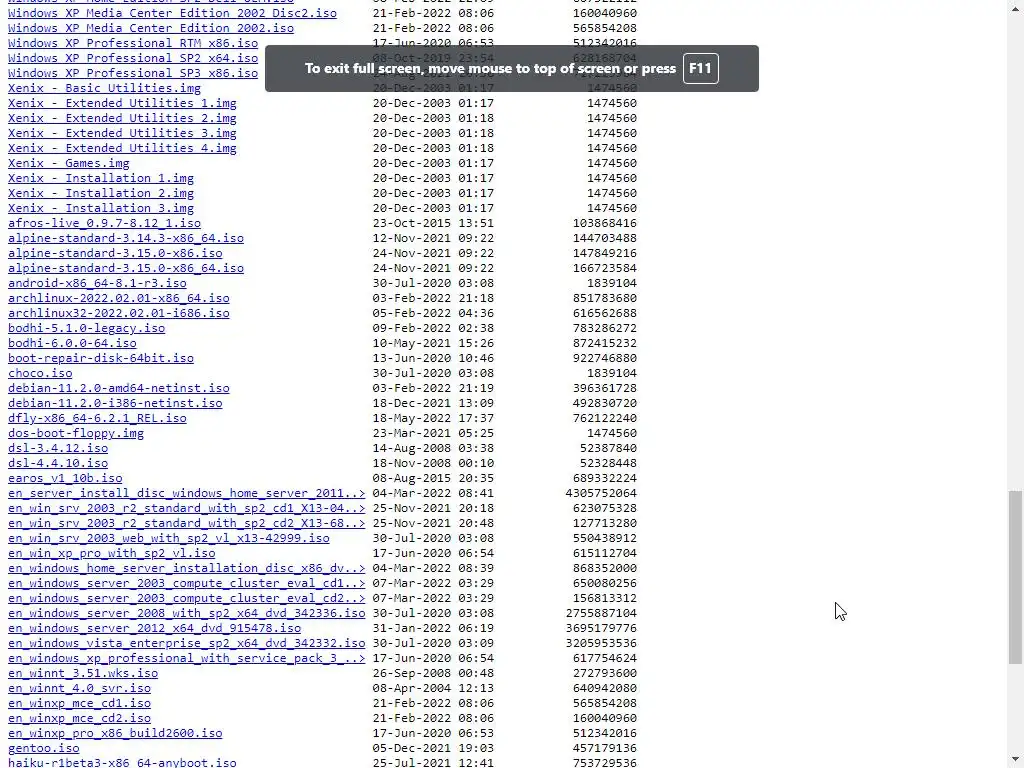
Task: Download en_windows_server_2008_with_sp2_x64_dvd_342336.iso
Action: tap(186, 614)
